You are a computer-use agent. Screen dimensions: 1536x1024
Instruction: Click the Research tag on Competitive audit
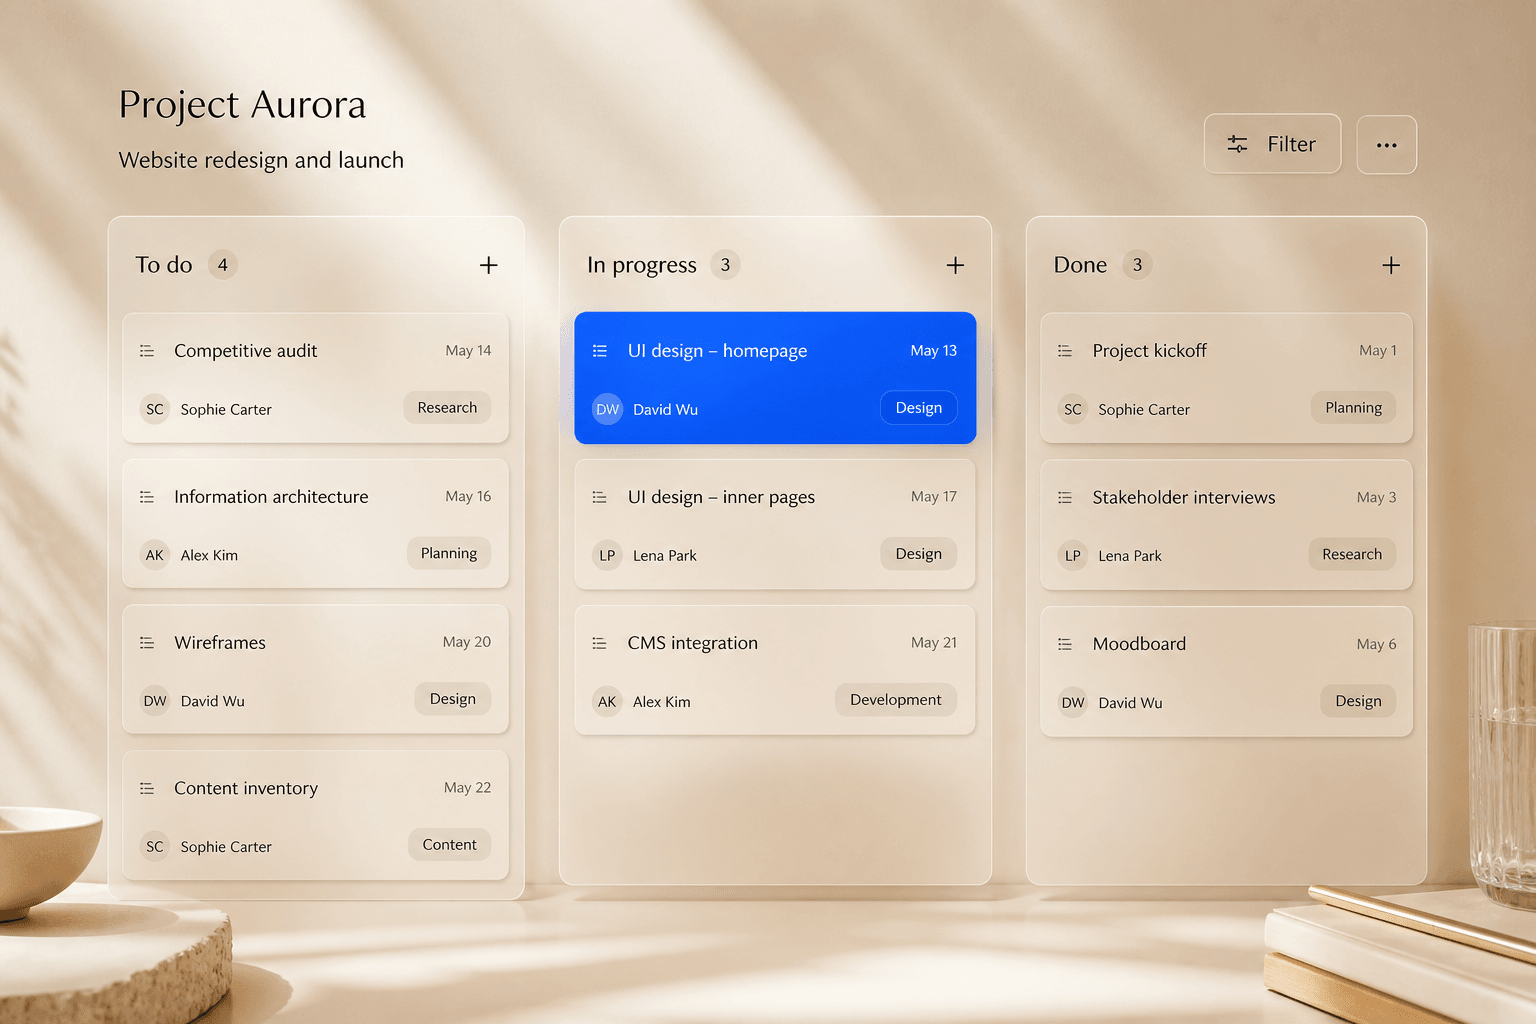coord(447,408)
